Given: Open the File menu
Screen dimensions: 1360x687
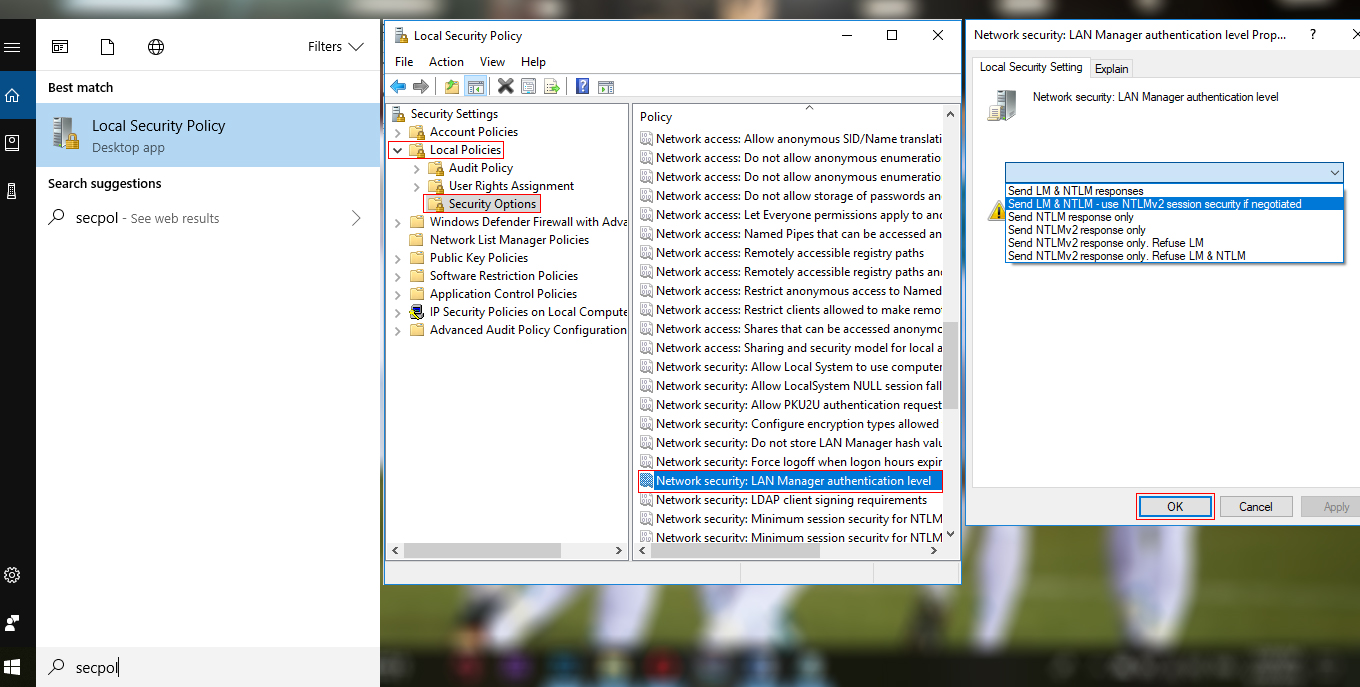Looking at the screenshot, I should pyautogui.click(x=404, y=62).
